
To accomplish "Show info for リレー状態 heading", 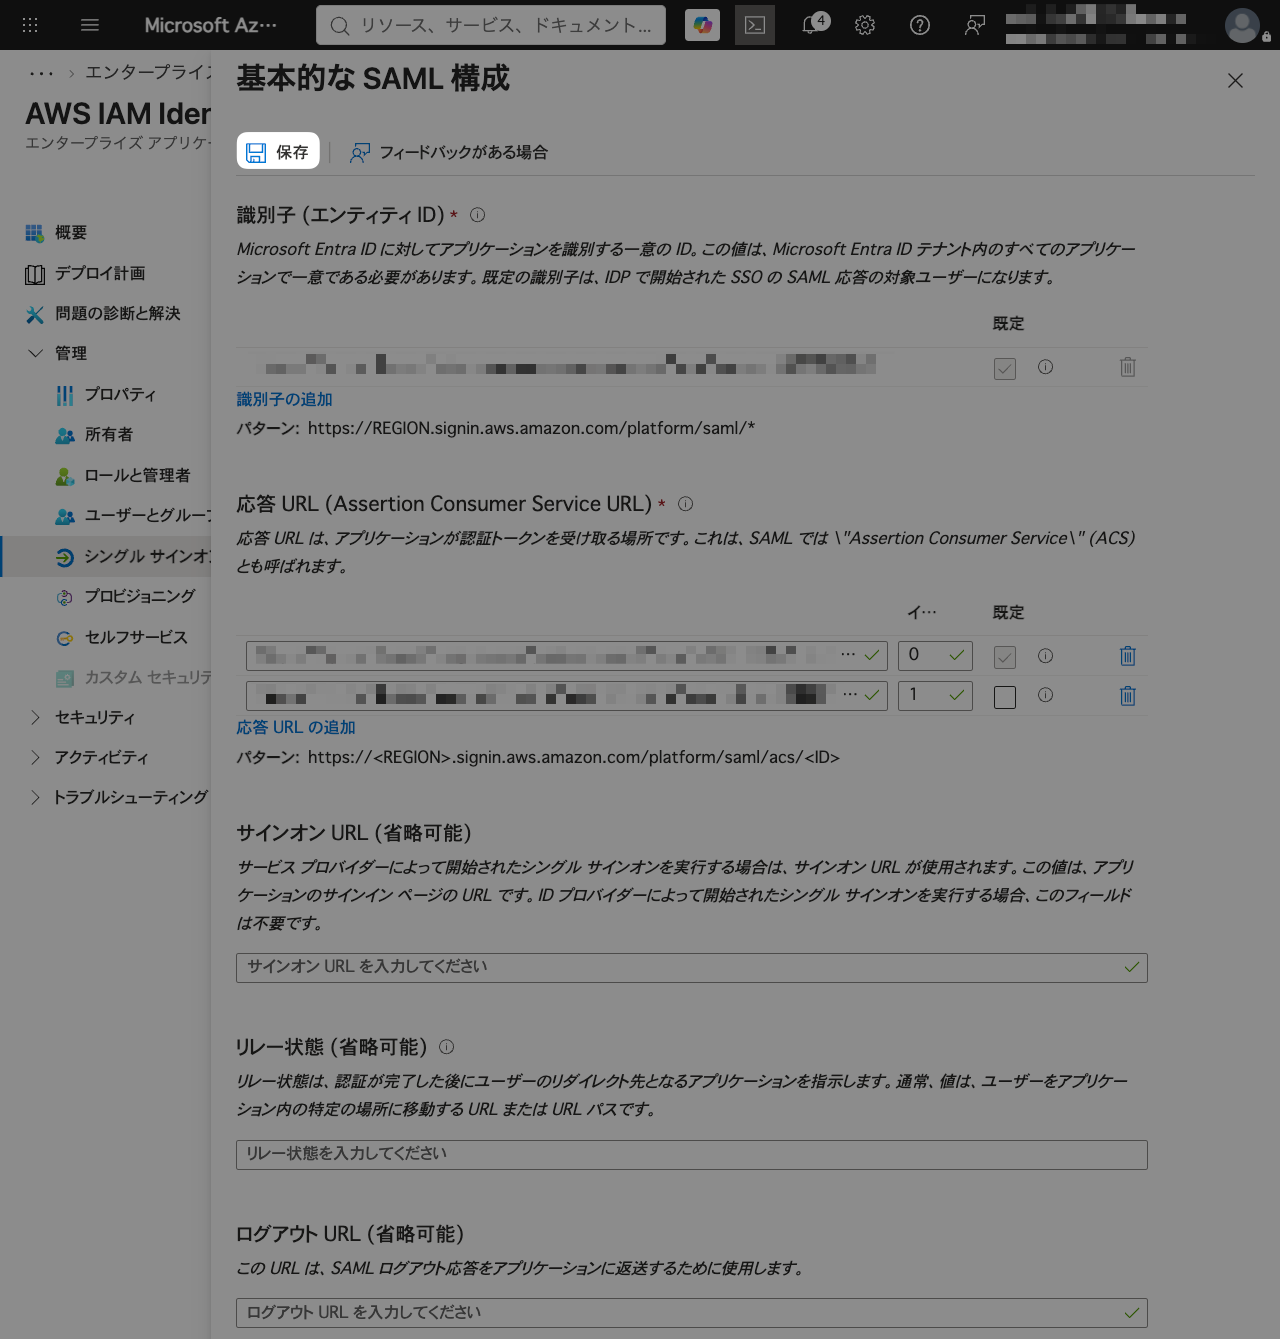I will [x=447, y=1047].
